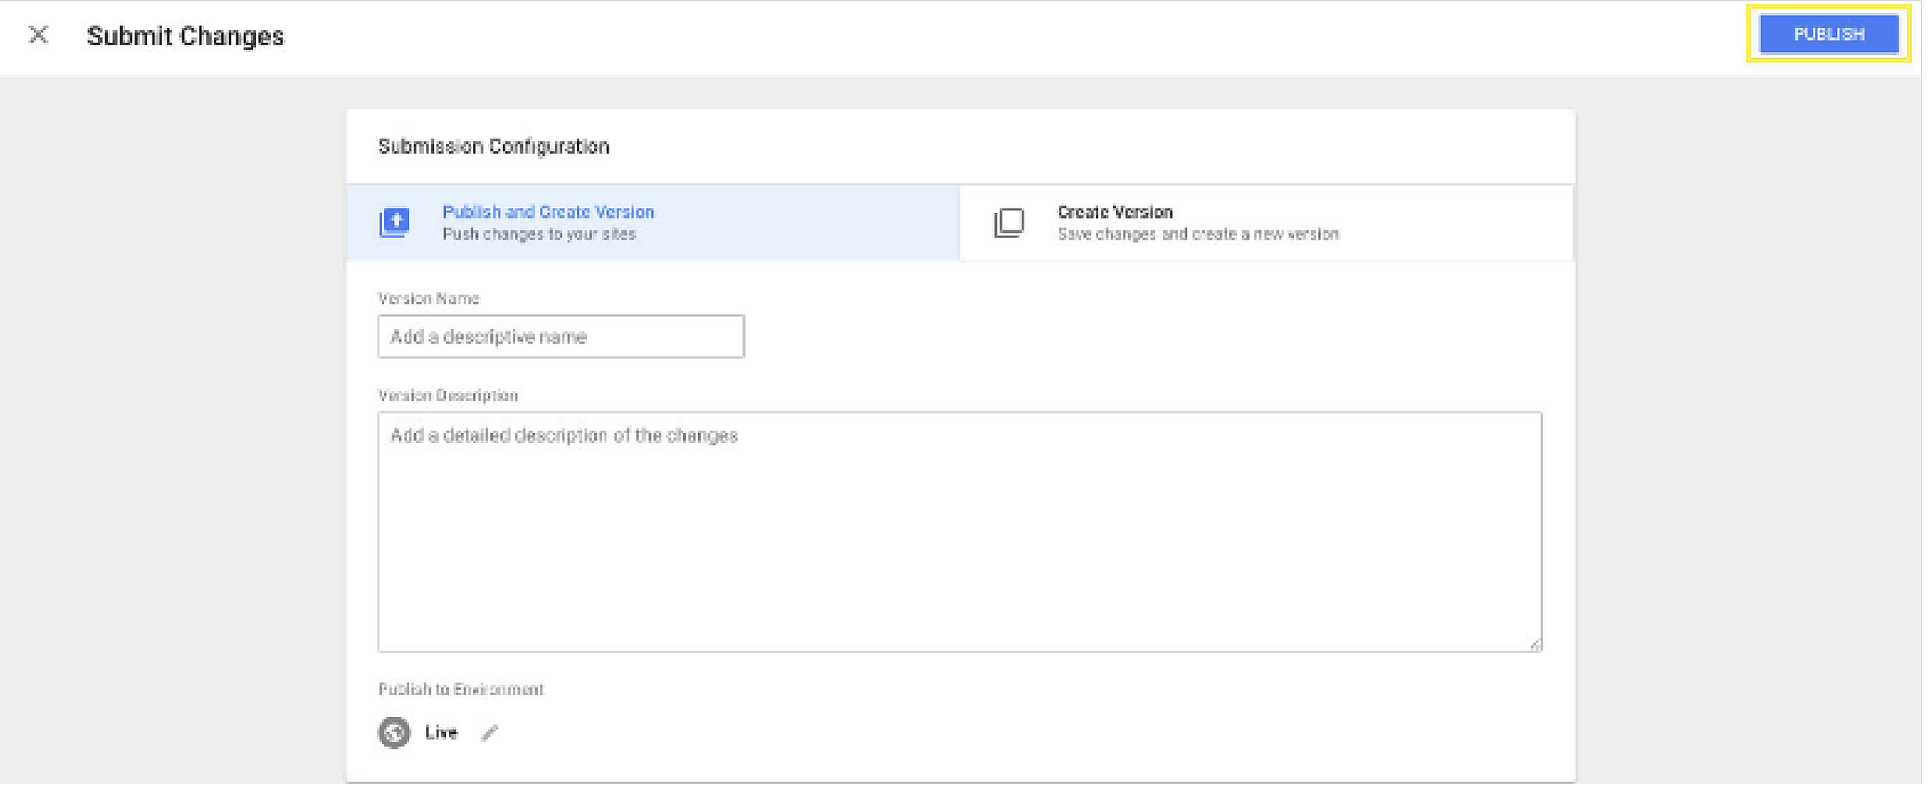The image size is (1932, 808).
Task: Click the "Live" environment label
Action: (441, 733)
